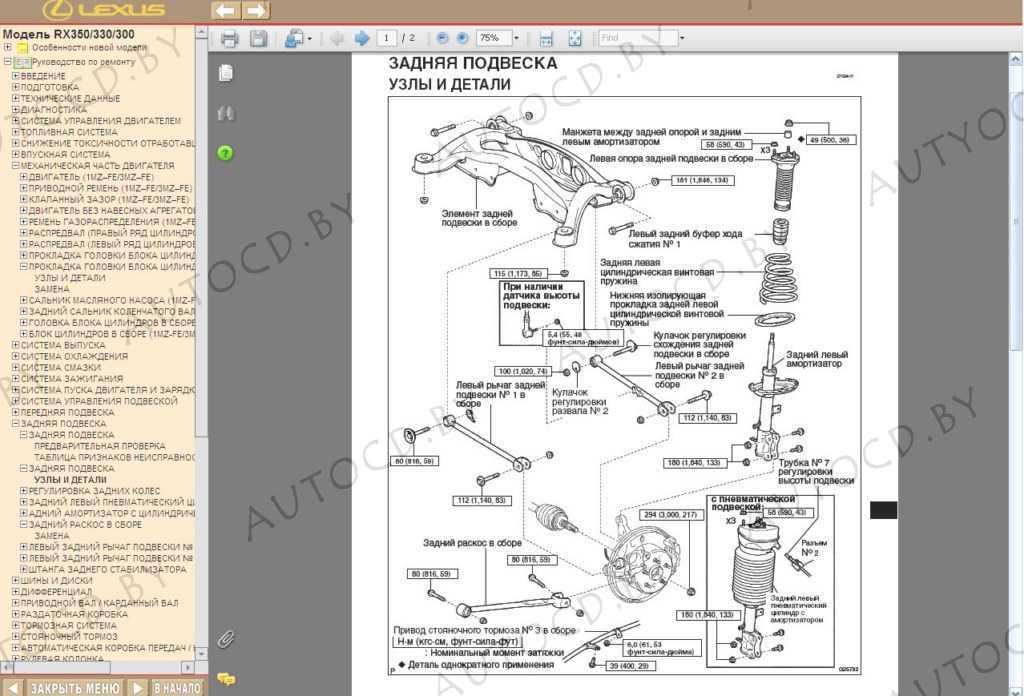Viewport: 1024px width, 696px height.
Task: Open Help via the green question mark icon
Action: pyautogui.click(x=225, y=153)
